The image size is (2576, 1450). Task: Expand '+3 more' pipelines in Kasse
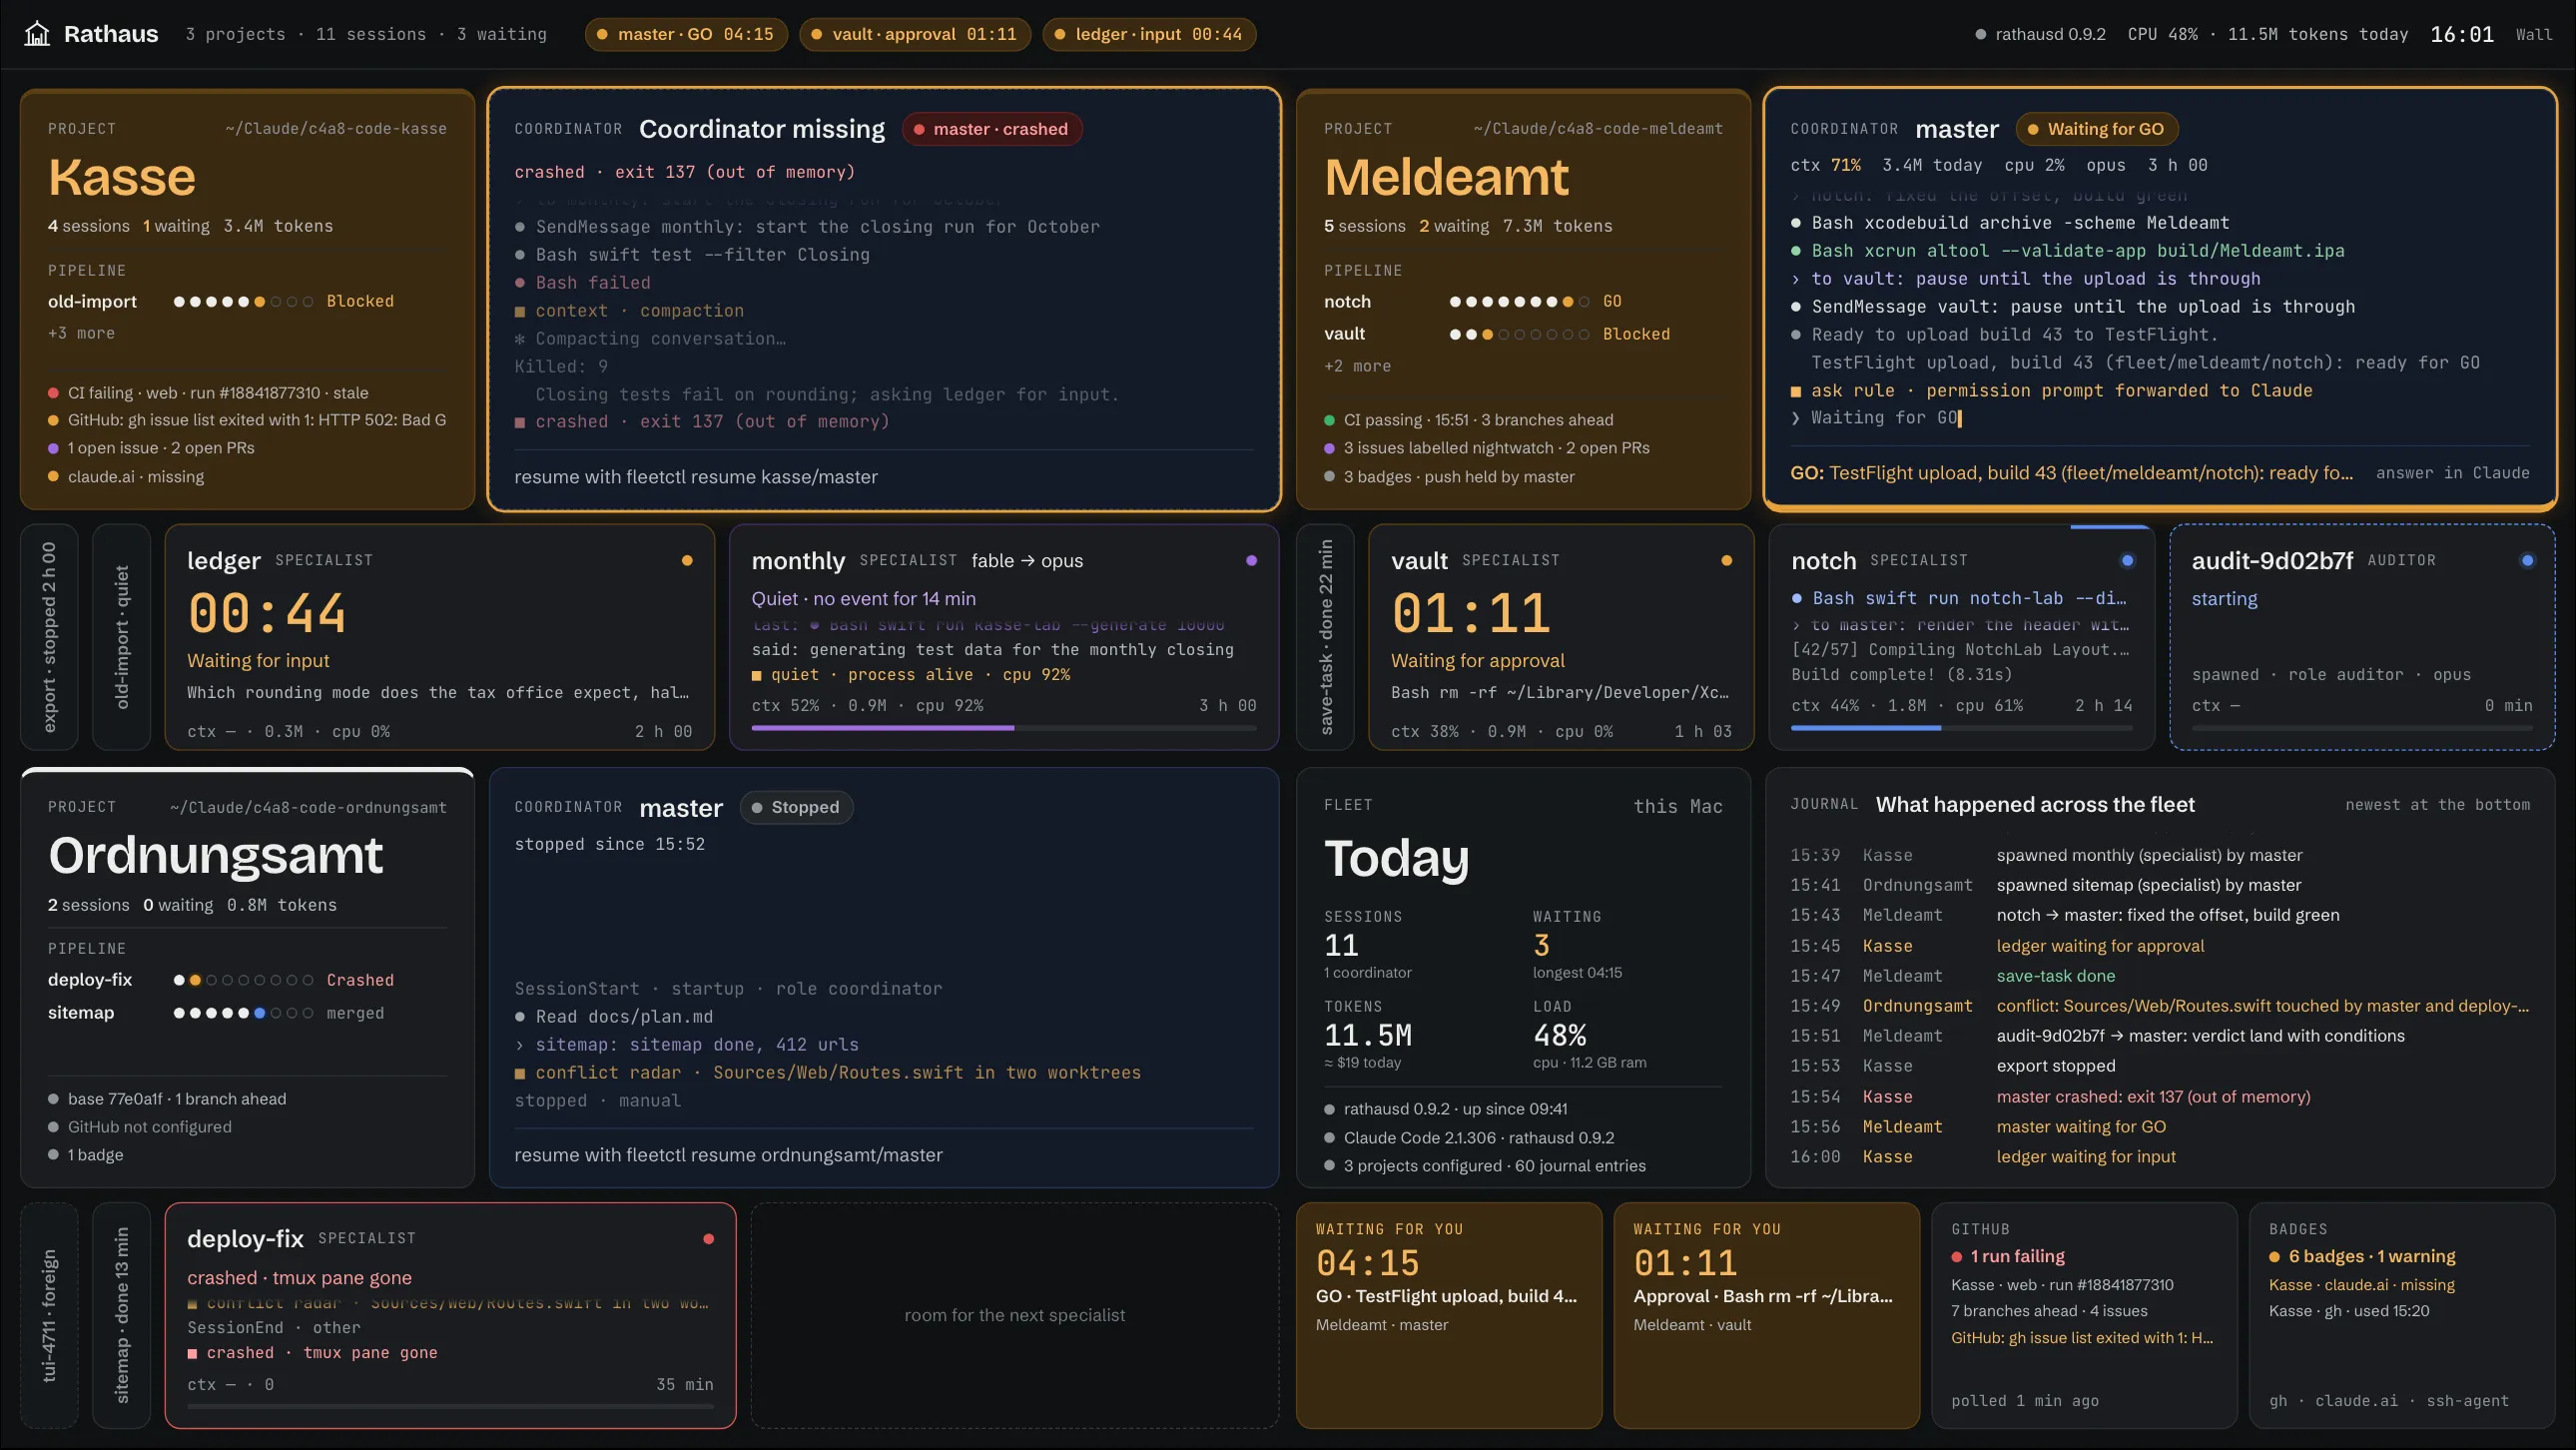click(x=81, y=333)
